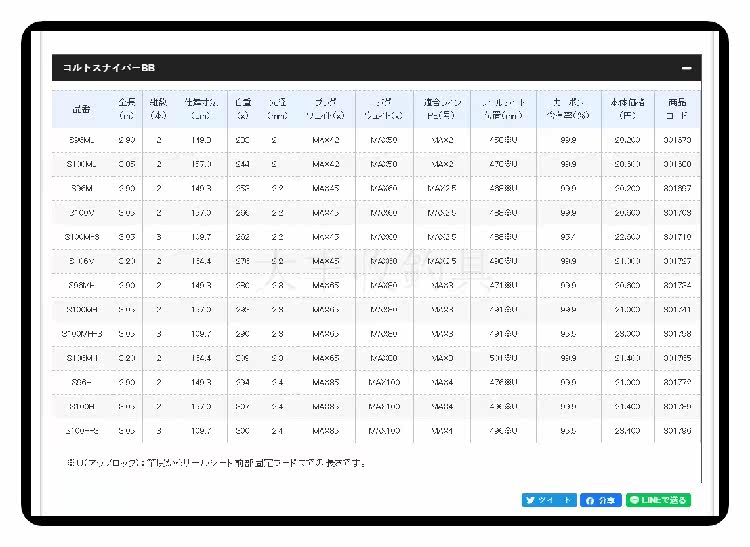This screenshot has height=547, width=750.
Task: Click the リールシート位置(mm) column header
Action: click(x=503, y=109)
